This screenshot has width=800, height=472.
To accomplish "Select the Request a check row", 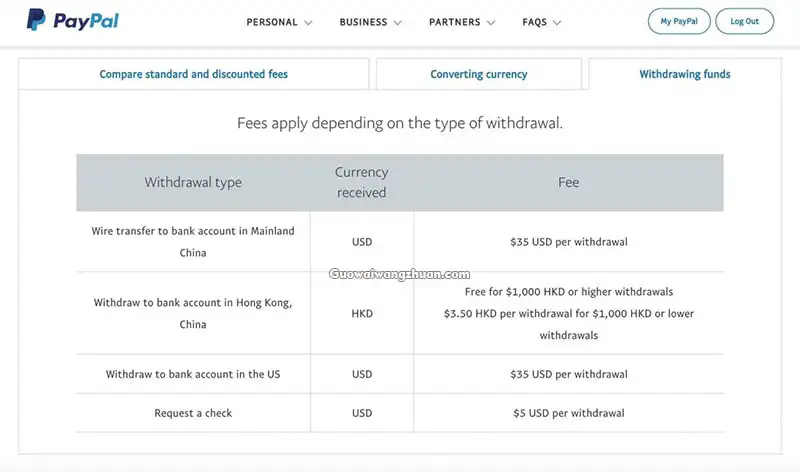I will click(400, 413).
